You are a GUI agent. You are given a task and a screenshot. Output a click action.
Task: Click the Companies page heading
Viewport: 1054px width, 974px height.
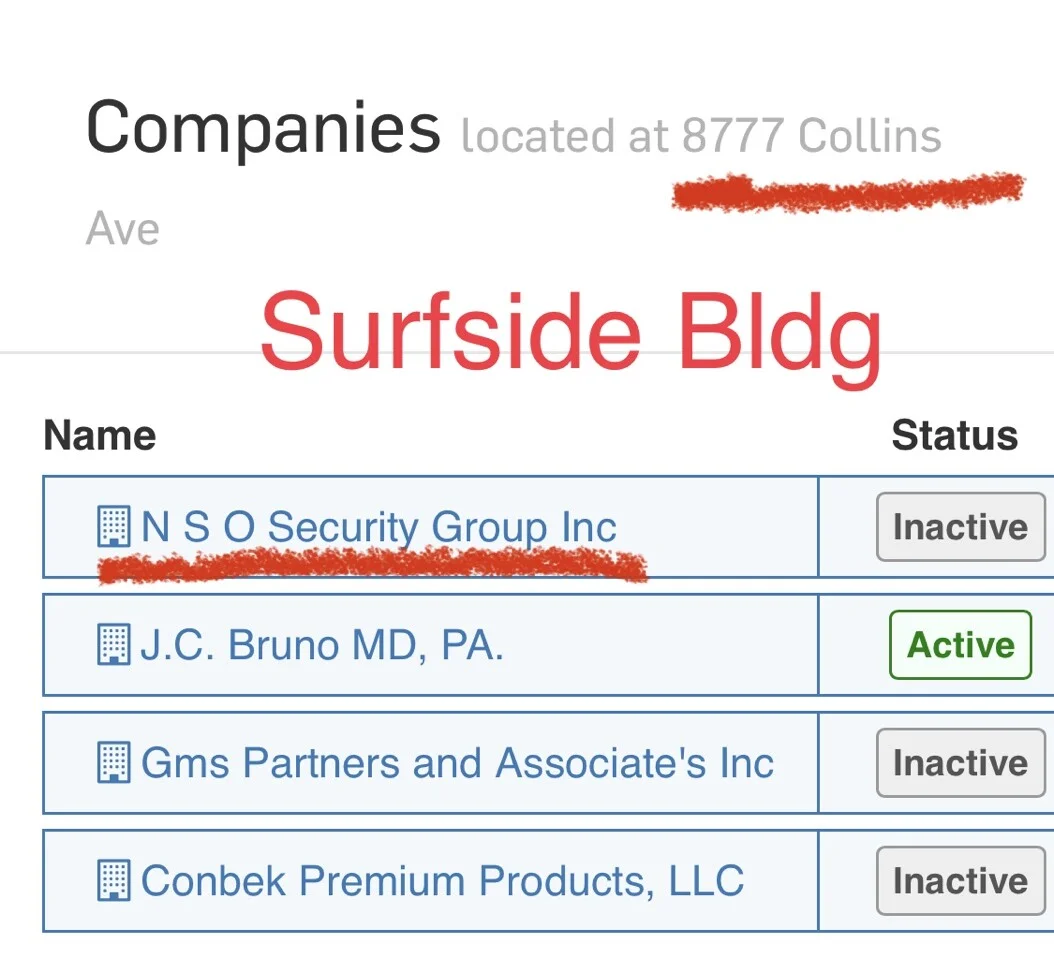[263, 129]
